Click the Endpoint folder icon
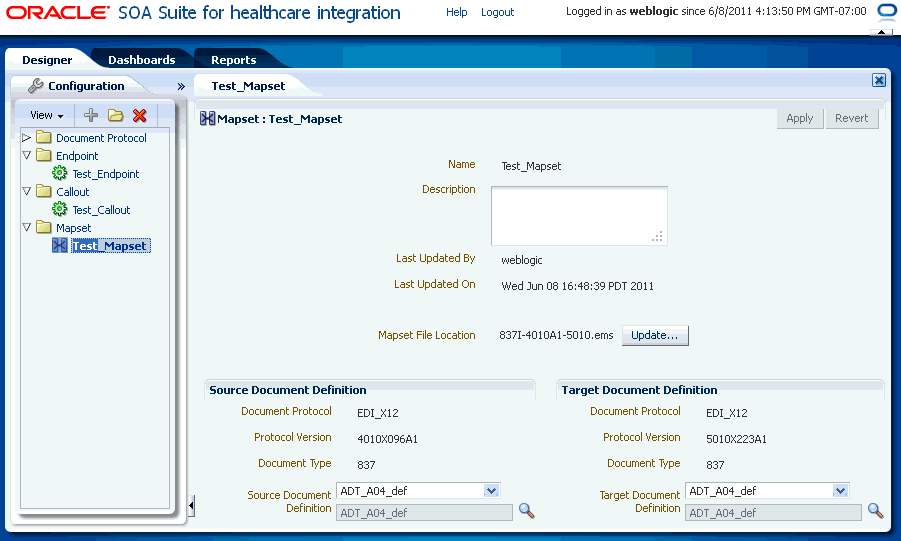The image size is (901, 541). [44, 155]
